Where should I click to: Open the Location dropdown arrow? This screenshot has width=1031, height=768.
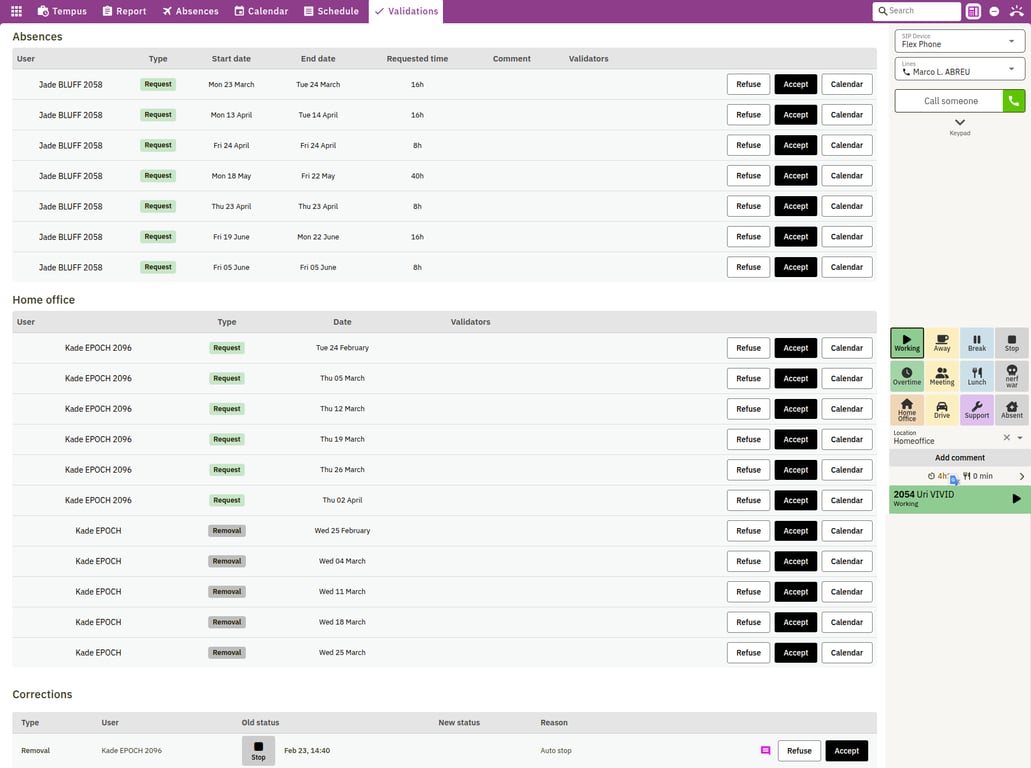point(1020,437)
